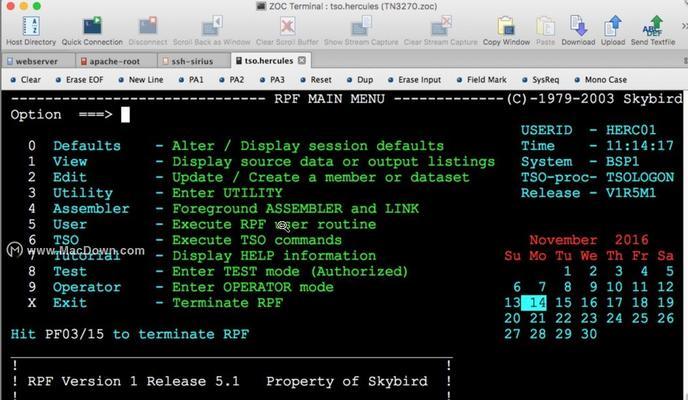
Task: Click the Option input cursor field
Action: coord(125,115)
